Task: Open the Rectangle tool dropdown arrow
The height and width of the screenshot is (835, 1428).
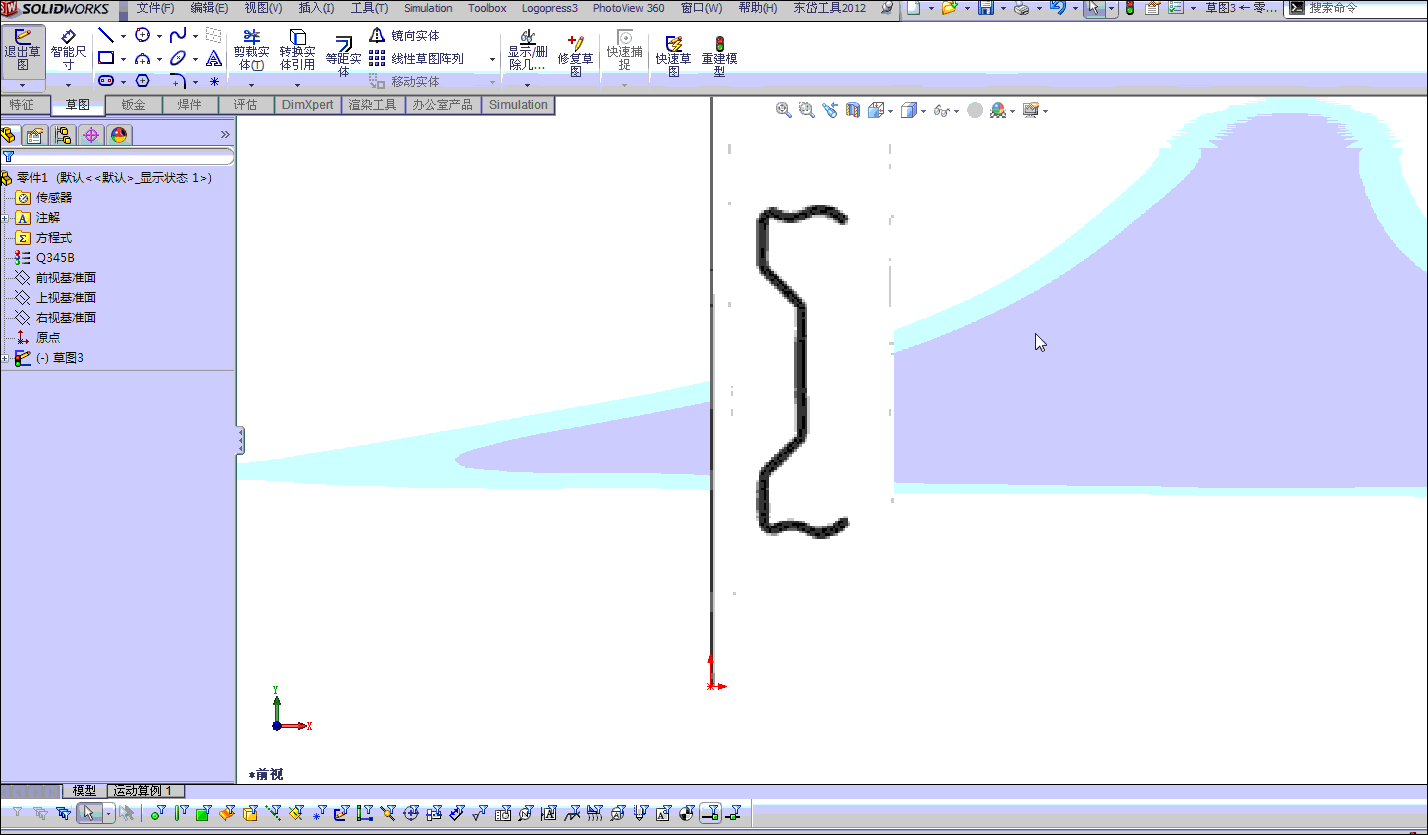Action: coord(123,59)
